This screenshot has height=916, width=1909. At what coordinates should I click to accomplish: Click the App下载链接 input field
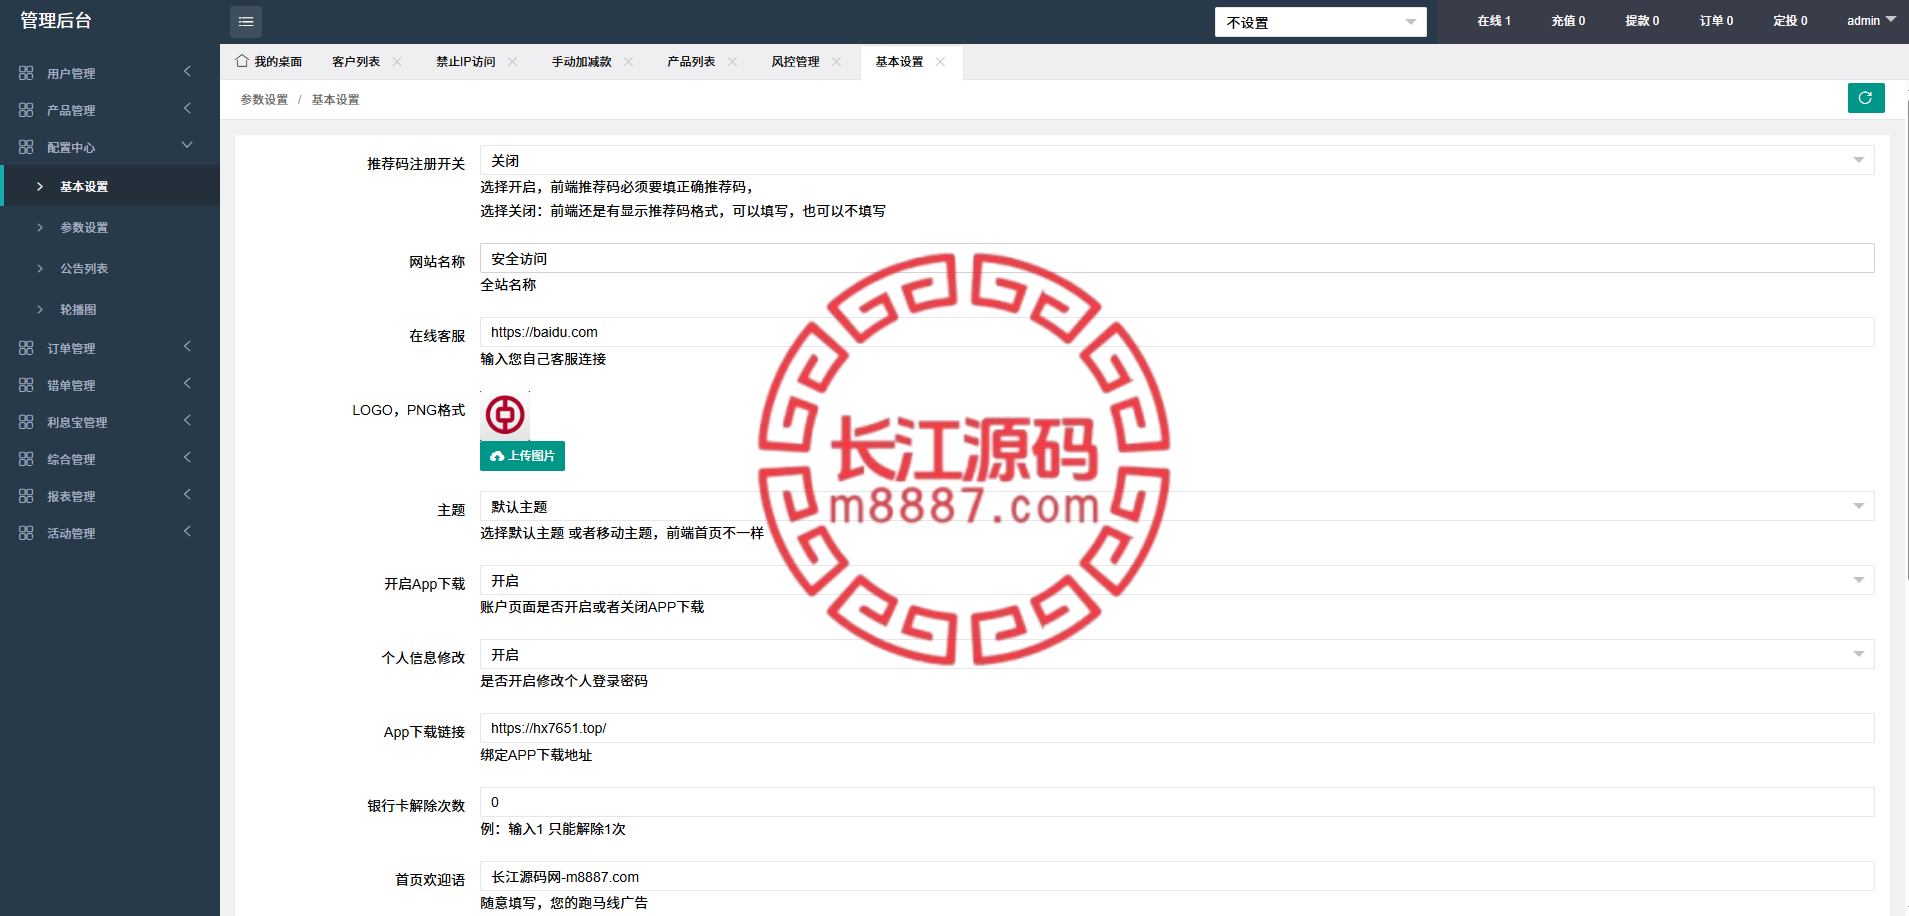tap(1177, 728)
